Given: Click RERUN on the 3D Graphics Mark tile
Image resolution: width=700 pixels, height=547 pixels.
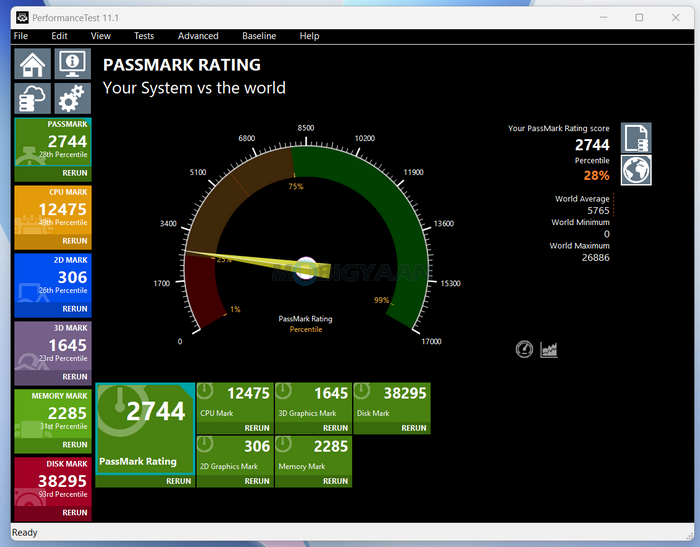Looking at the screenshot, I should 335,428.
